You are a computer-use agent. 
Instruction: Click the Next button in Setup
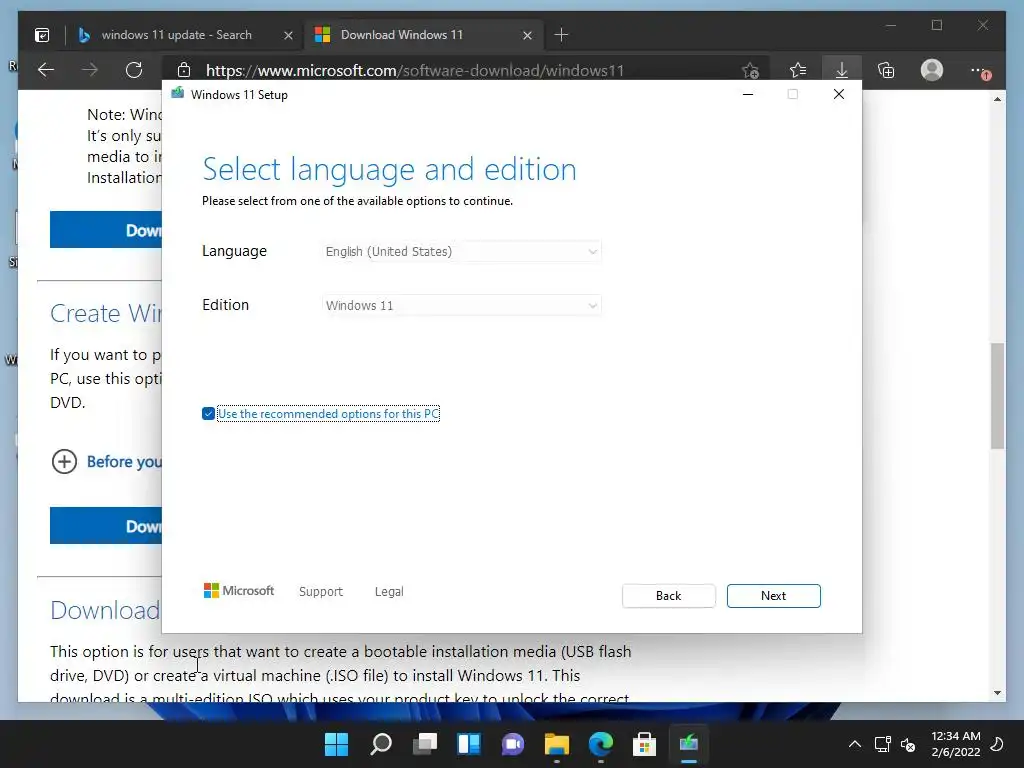point(773,596)
